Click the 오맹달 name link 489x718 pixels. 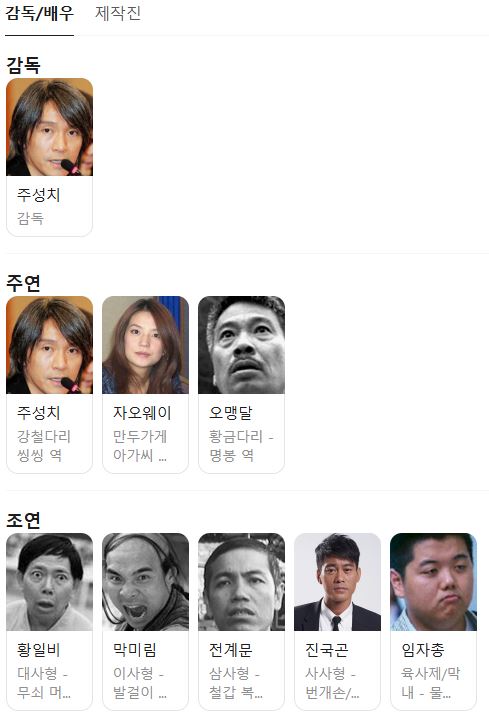(230, 413)
